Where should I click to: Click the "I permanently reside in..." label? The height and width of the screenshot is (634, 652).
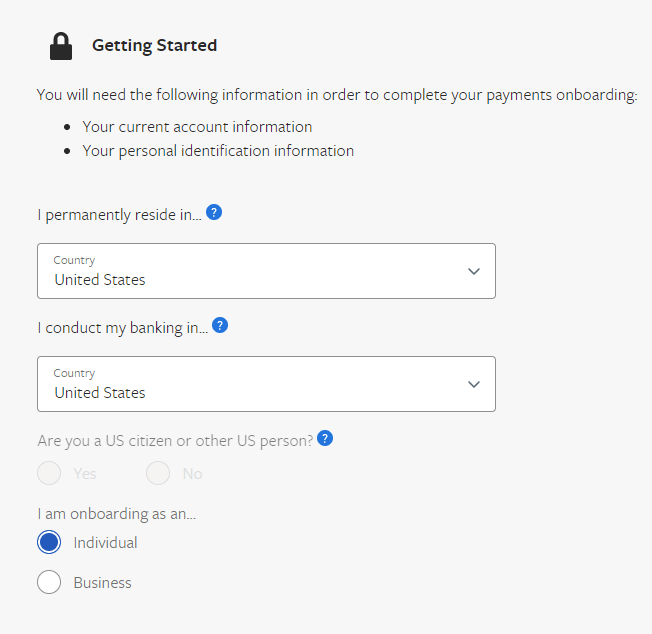tap(119, 214)
